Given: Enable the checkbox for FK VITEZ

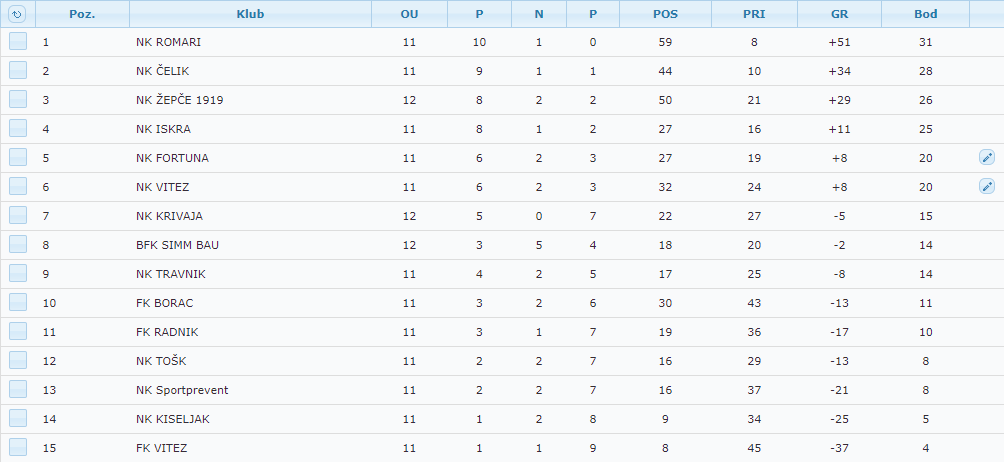Looking at the screenshot, I should tap(18, 448).
